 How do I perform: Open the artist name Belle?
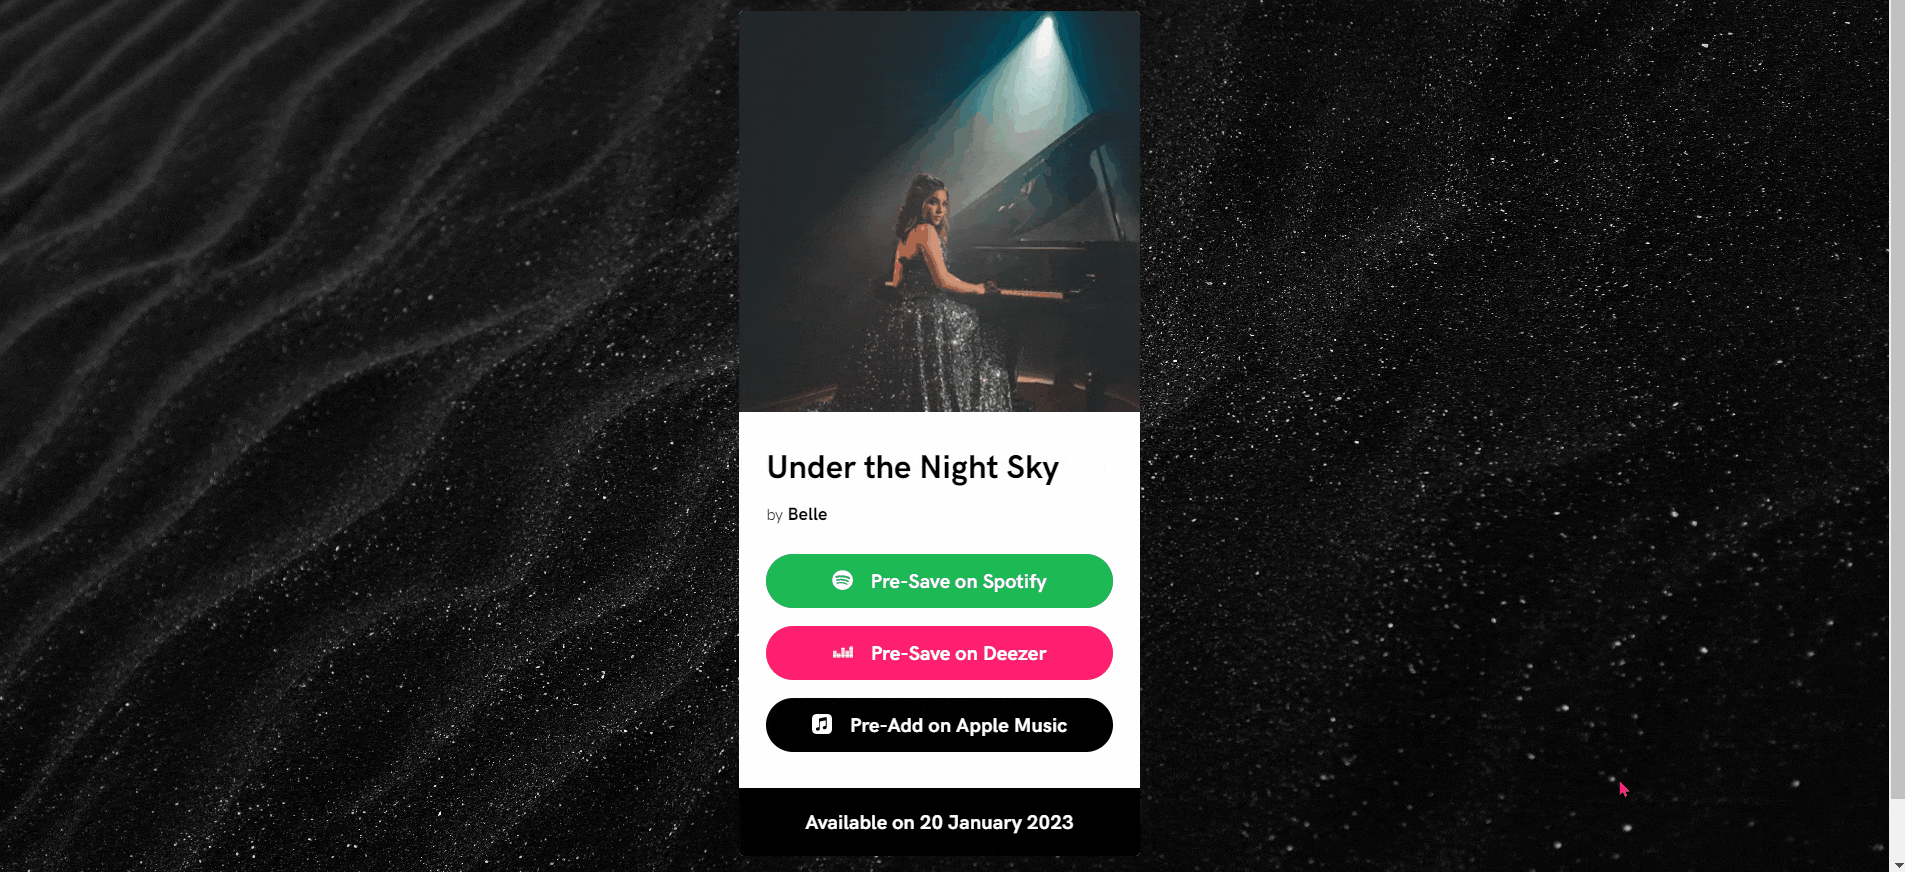click(807, 514)
